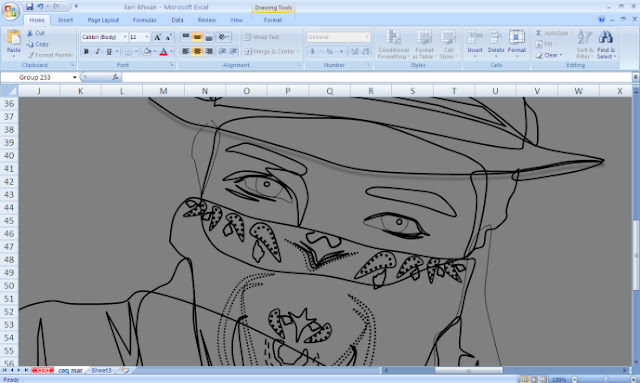Apply the red font color
The height and width of the screenshot is (383, 640).
click(x=163, y=51)
